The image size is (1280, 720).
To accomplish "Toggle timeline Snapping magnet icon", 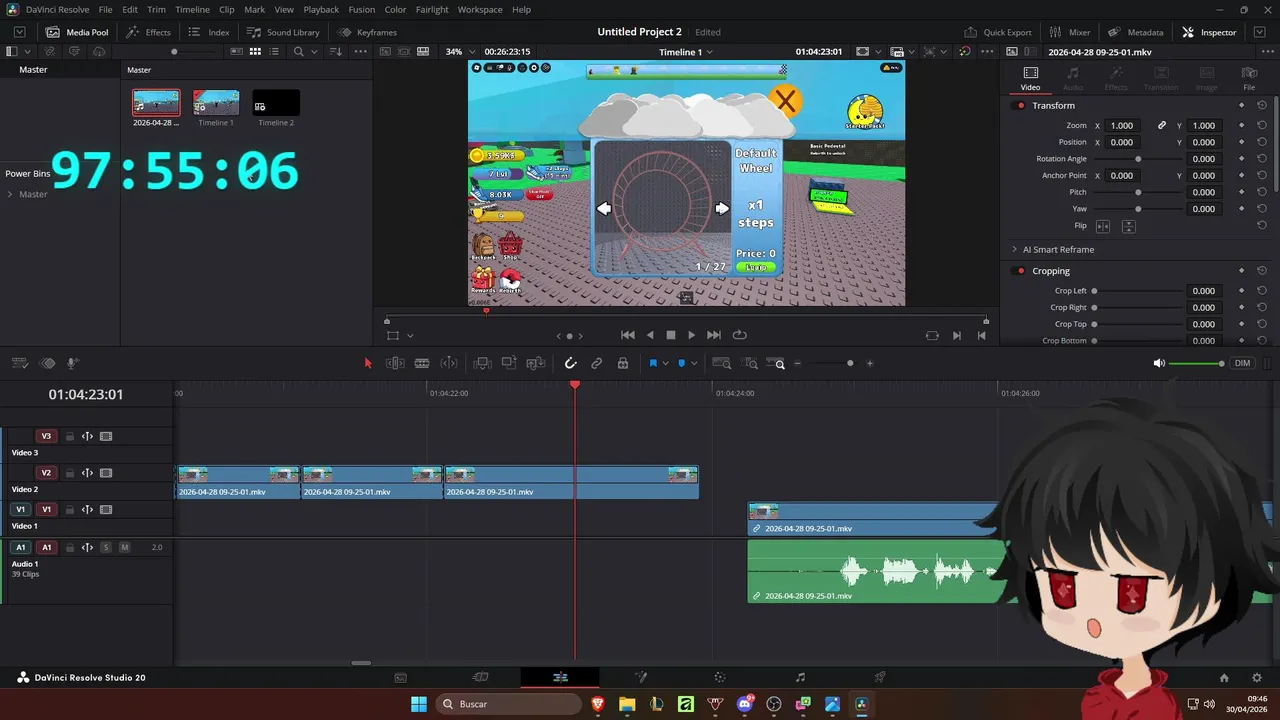I will pyautogui.click(x=570, y=363).
